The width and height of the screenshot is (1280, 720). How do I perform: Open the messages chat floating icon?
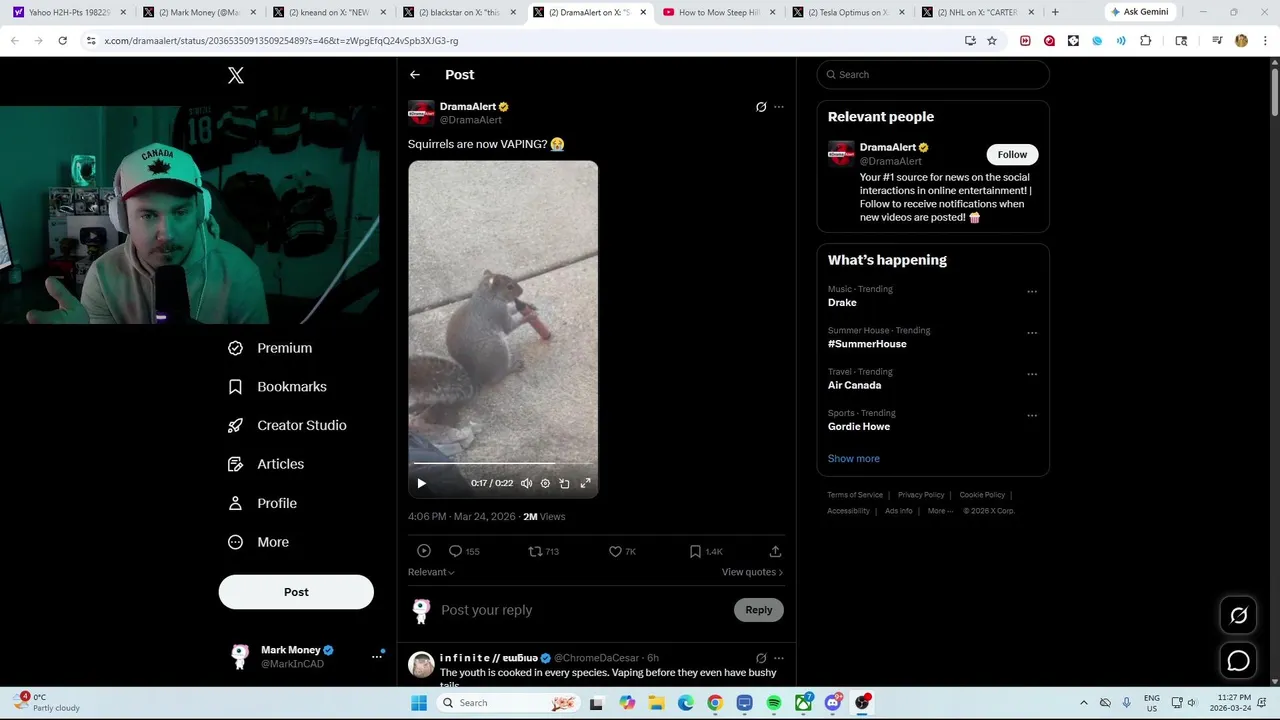tap(1238, 661)
